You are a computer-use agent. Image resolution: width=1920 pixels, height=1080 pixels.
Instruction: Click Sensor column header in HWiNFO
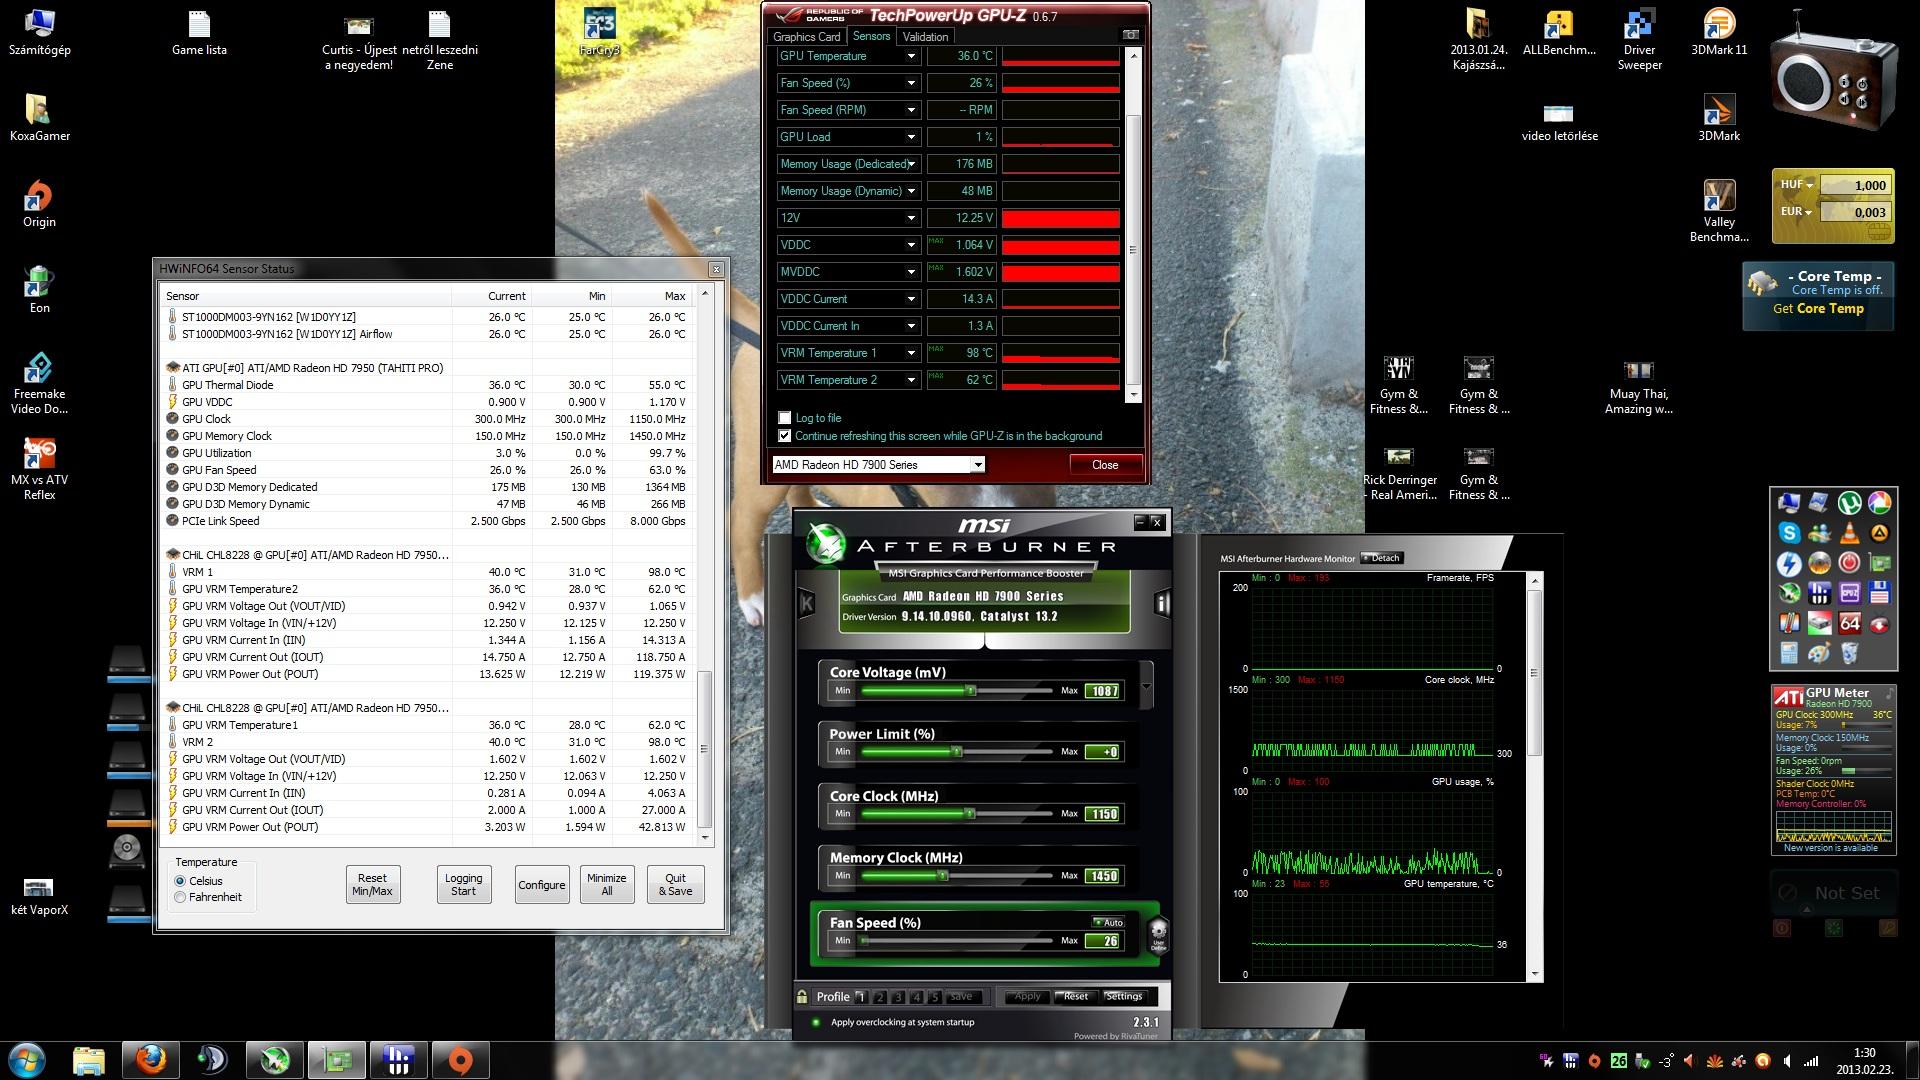306,296
